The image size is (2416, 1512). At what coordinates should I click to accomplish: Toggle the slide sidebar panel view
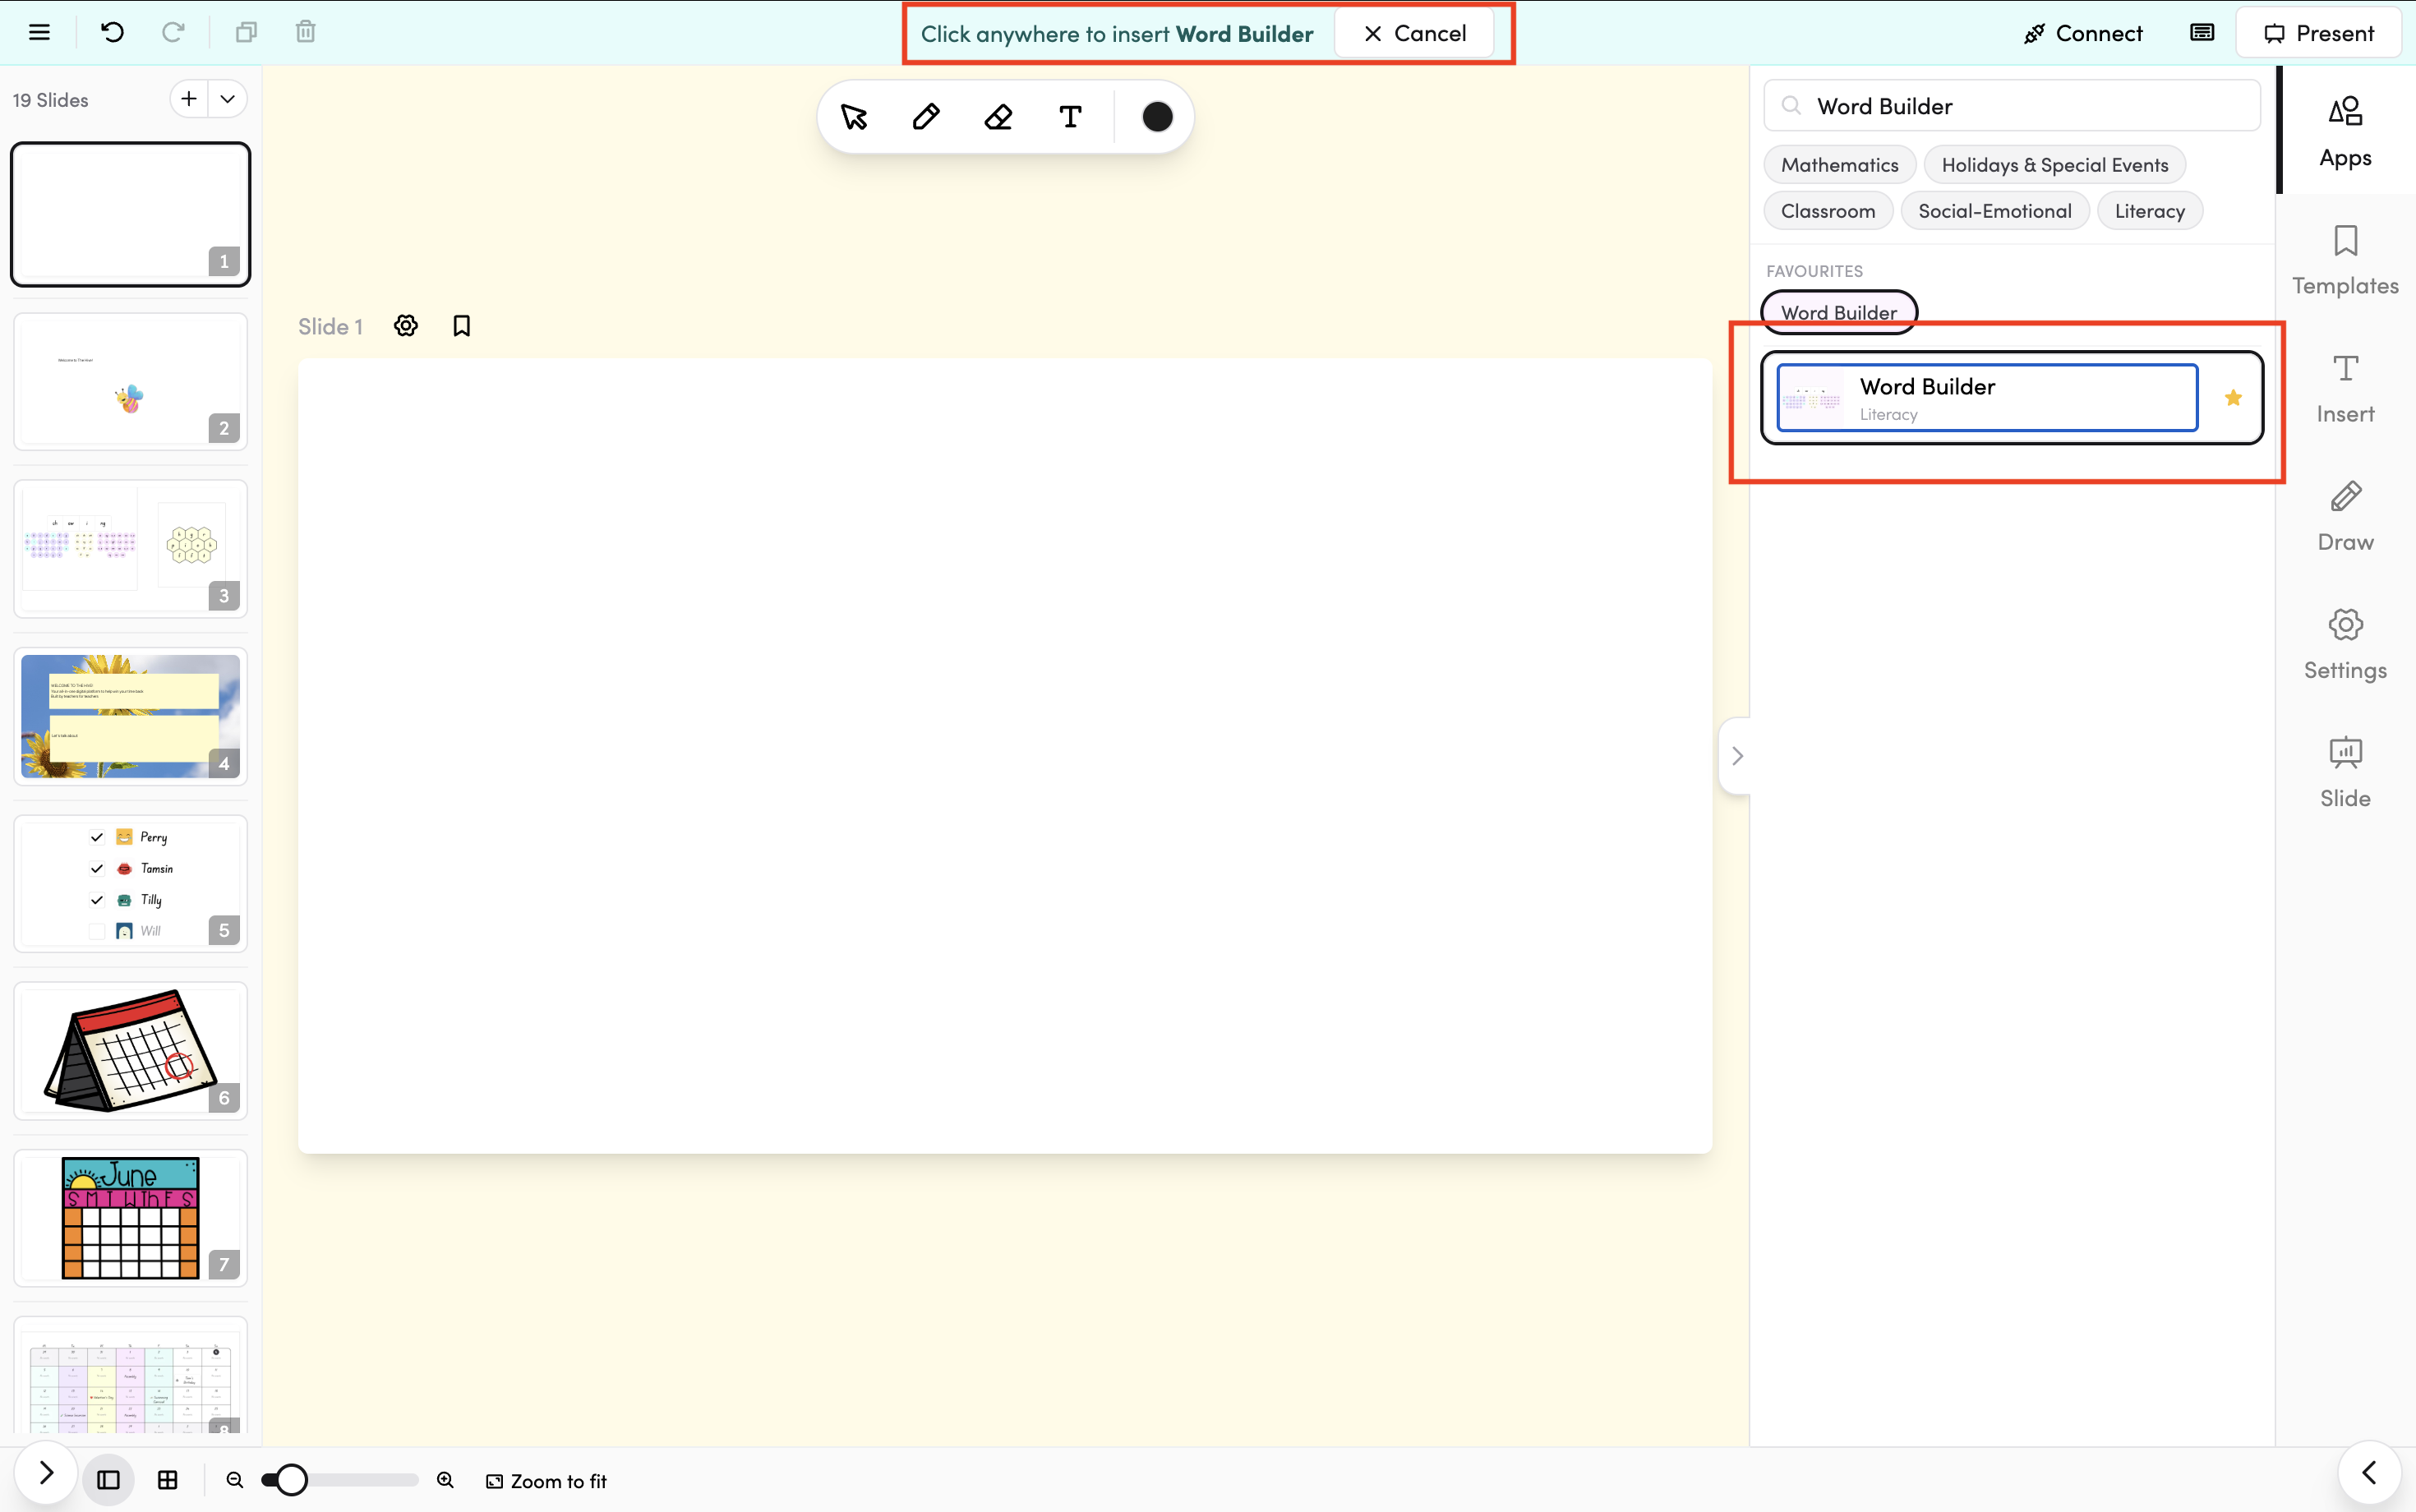[x=108, y=1480]
